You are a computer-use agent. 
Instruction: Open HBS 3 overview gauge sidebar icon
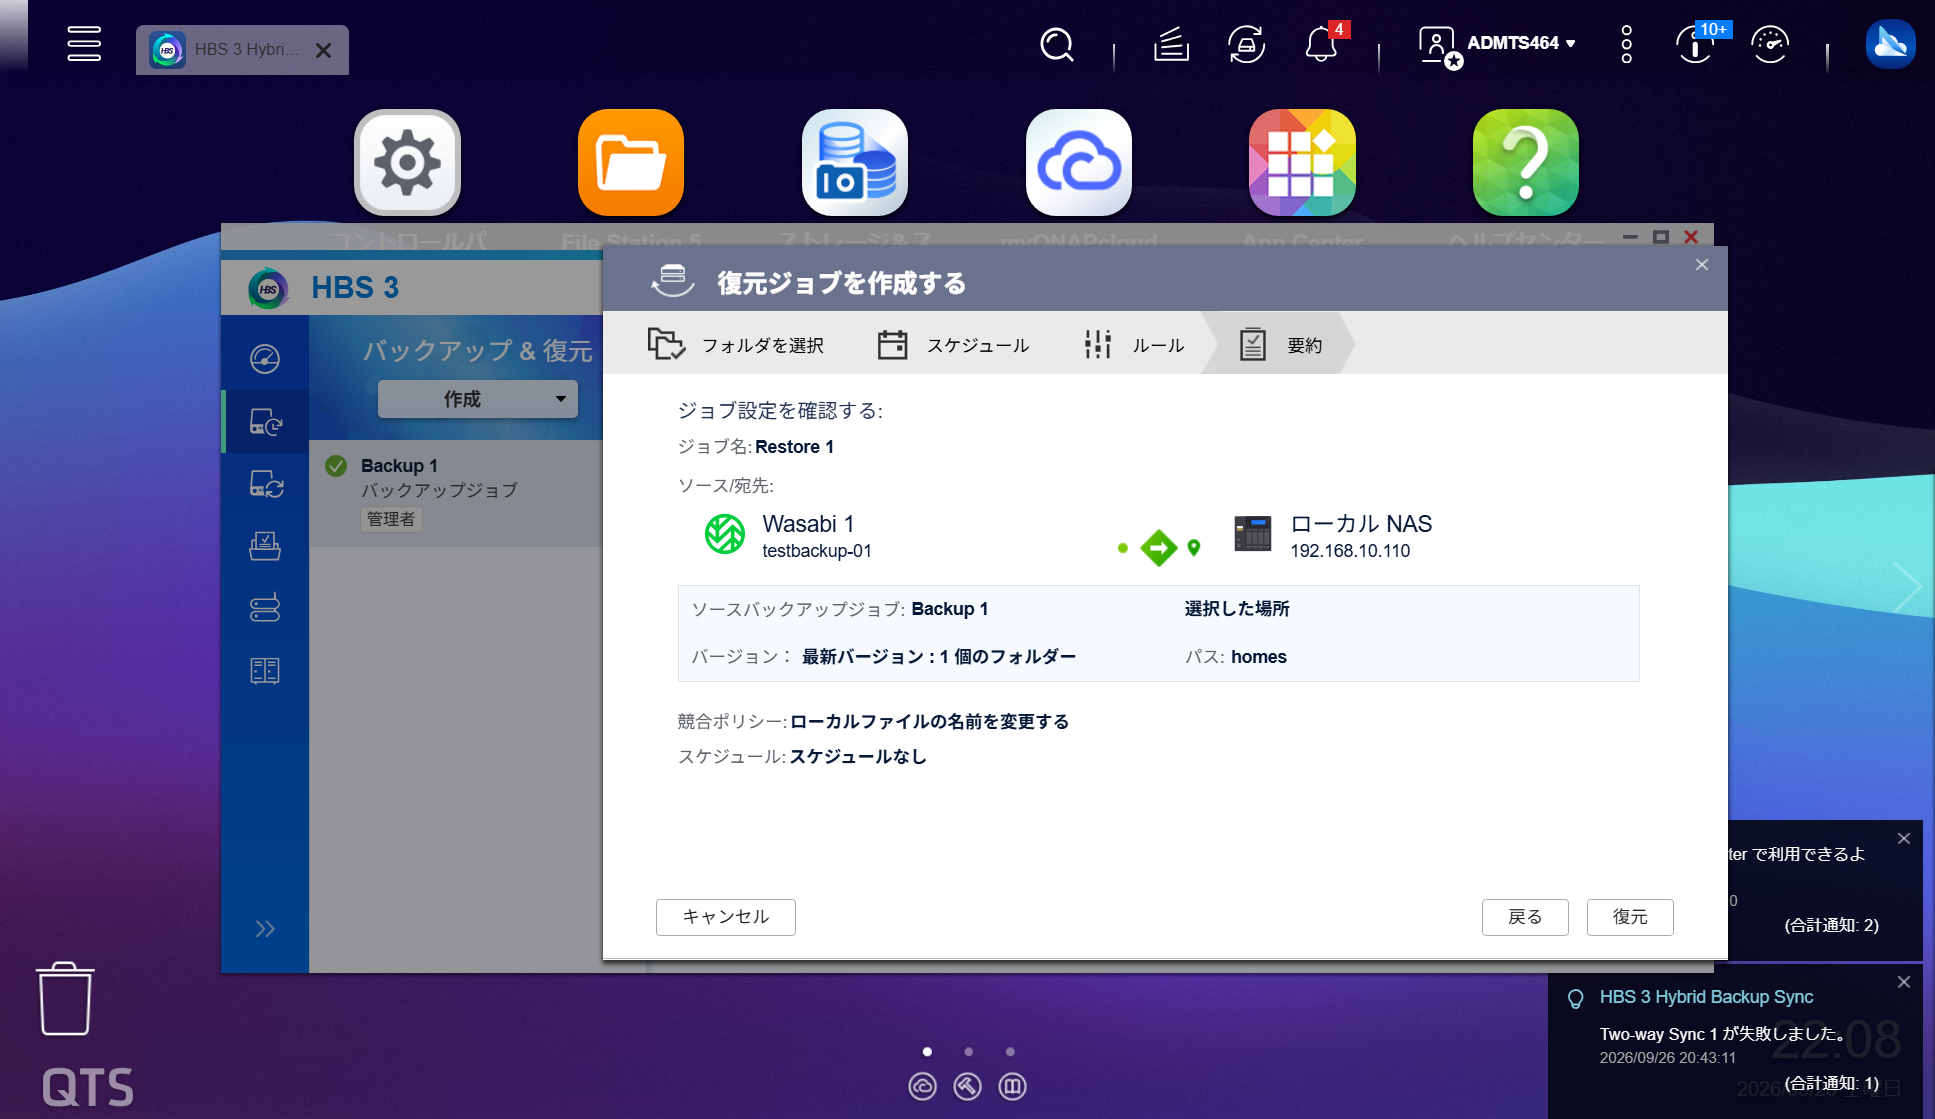click(265, 359)
